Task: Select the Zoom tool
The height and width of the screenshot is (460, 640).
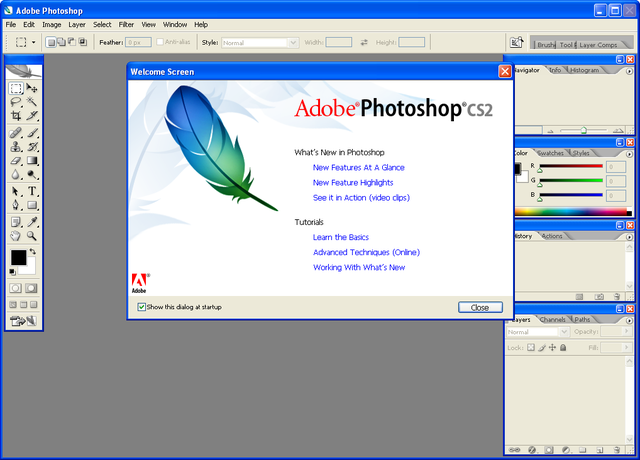Action: click(32, 236)
